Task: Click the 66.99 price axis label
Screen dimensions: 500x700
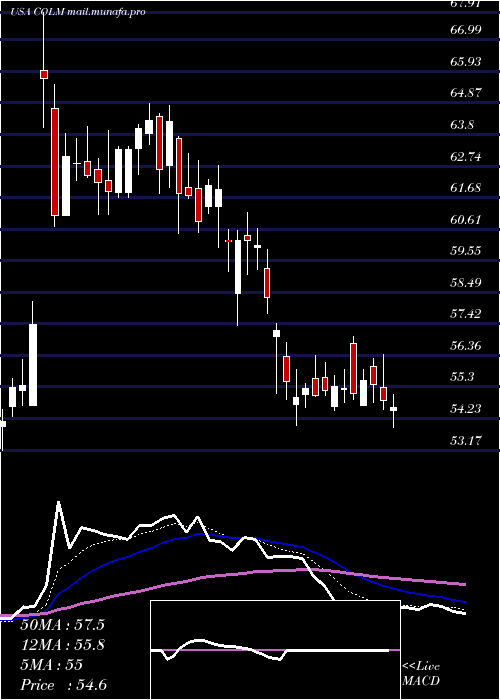Action: tap(466, 30)
